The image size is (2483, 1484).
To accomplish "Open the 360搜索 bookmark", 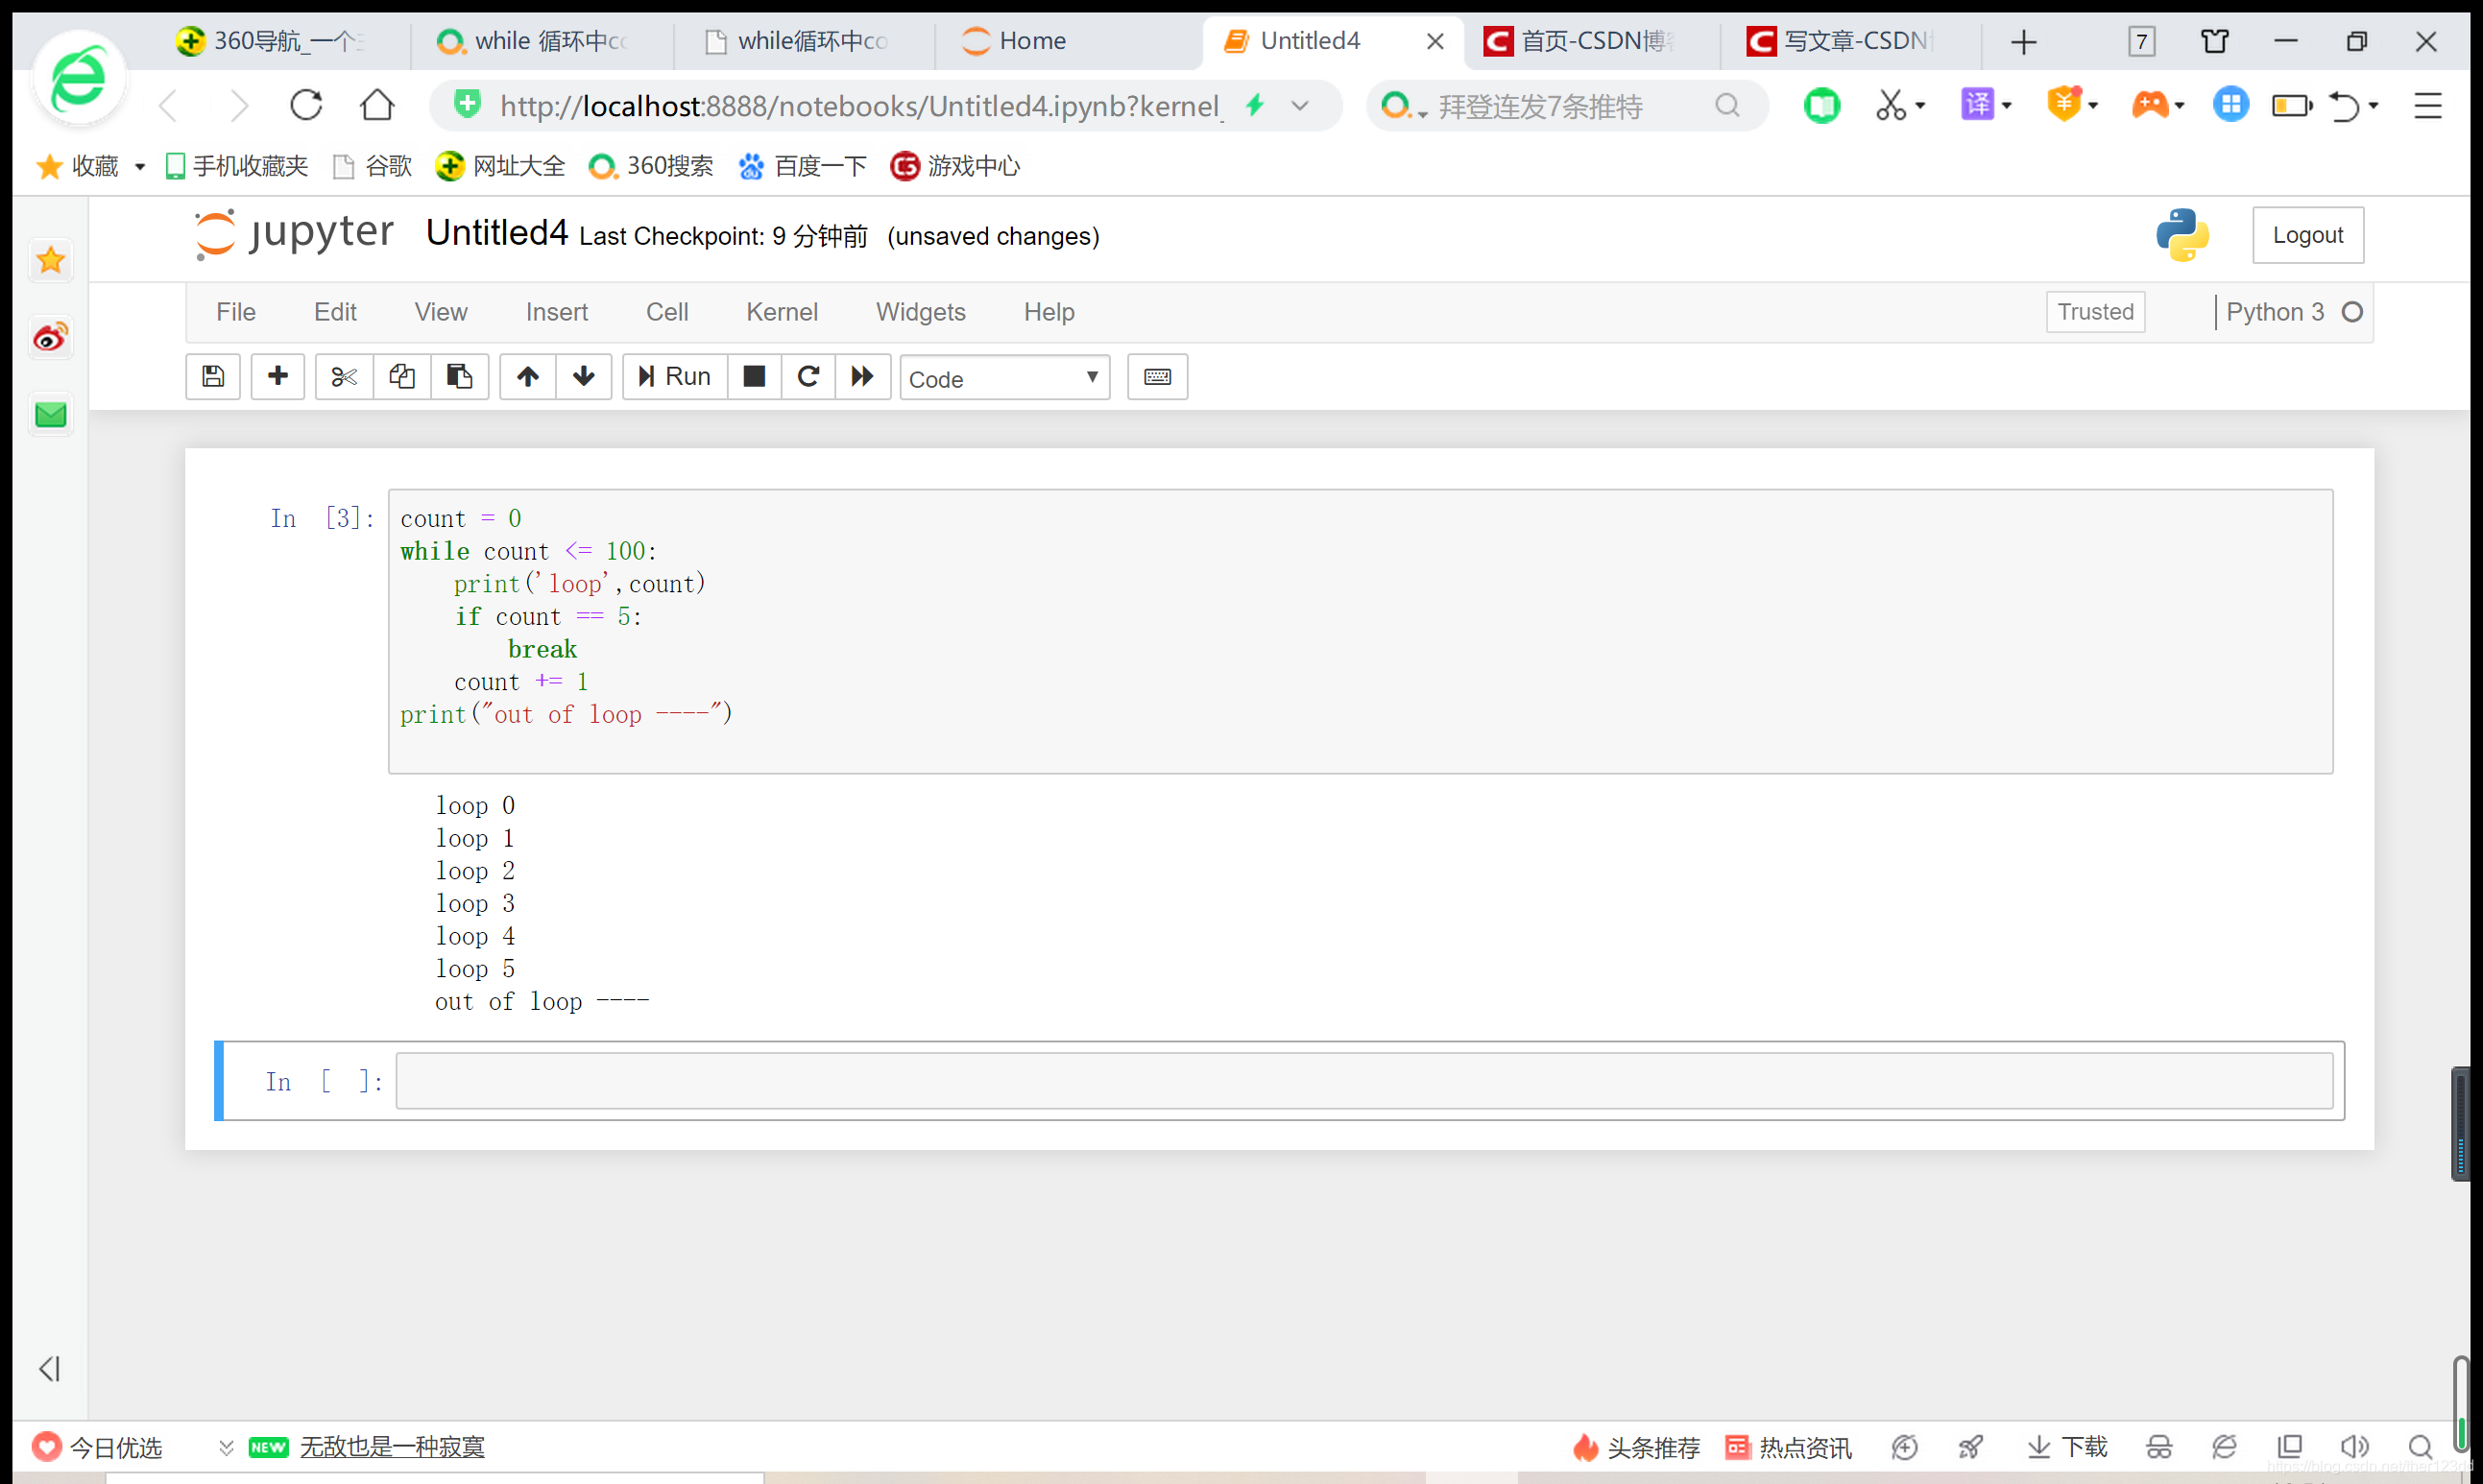I will pyautogui.click(x=651, y=166).
